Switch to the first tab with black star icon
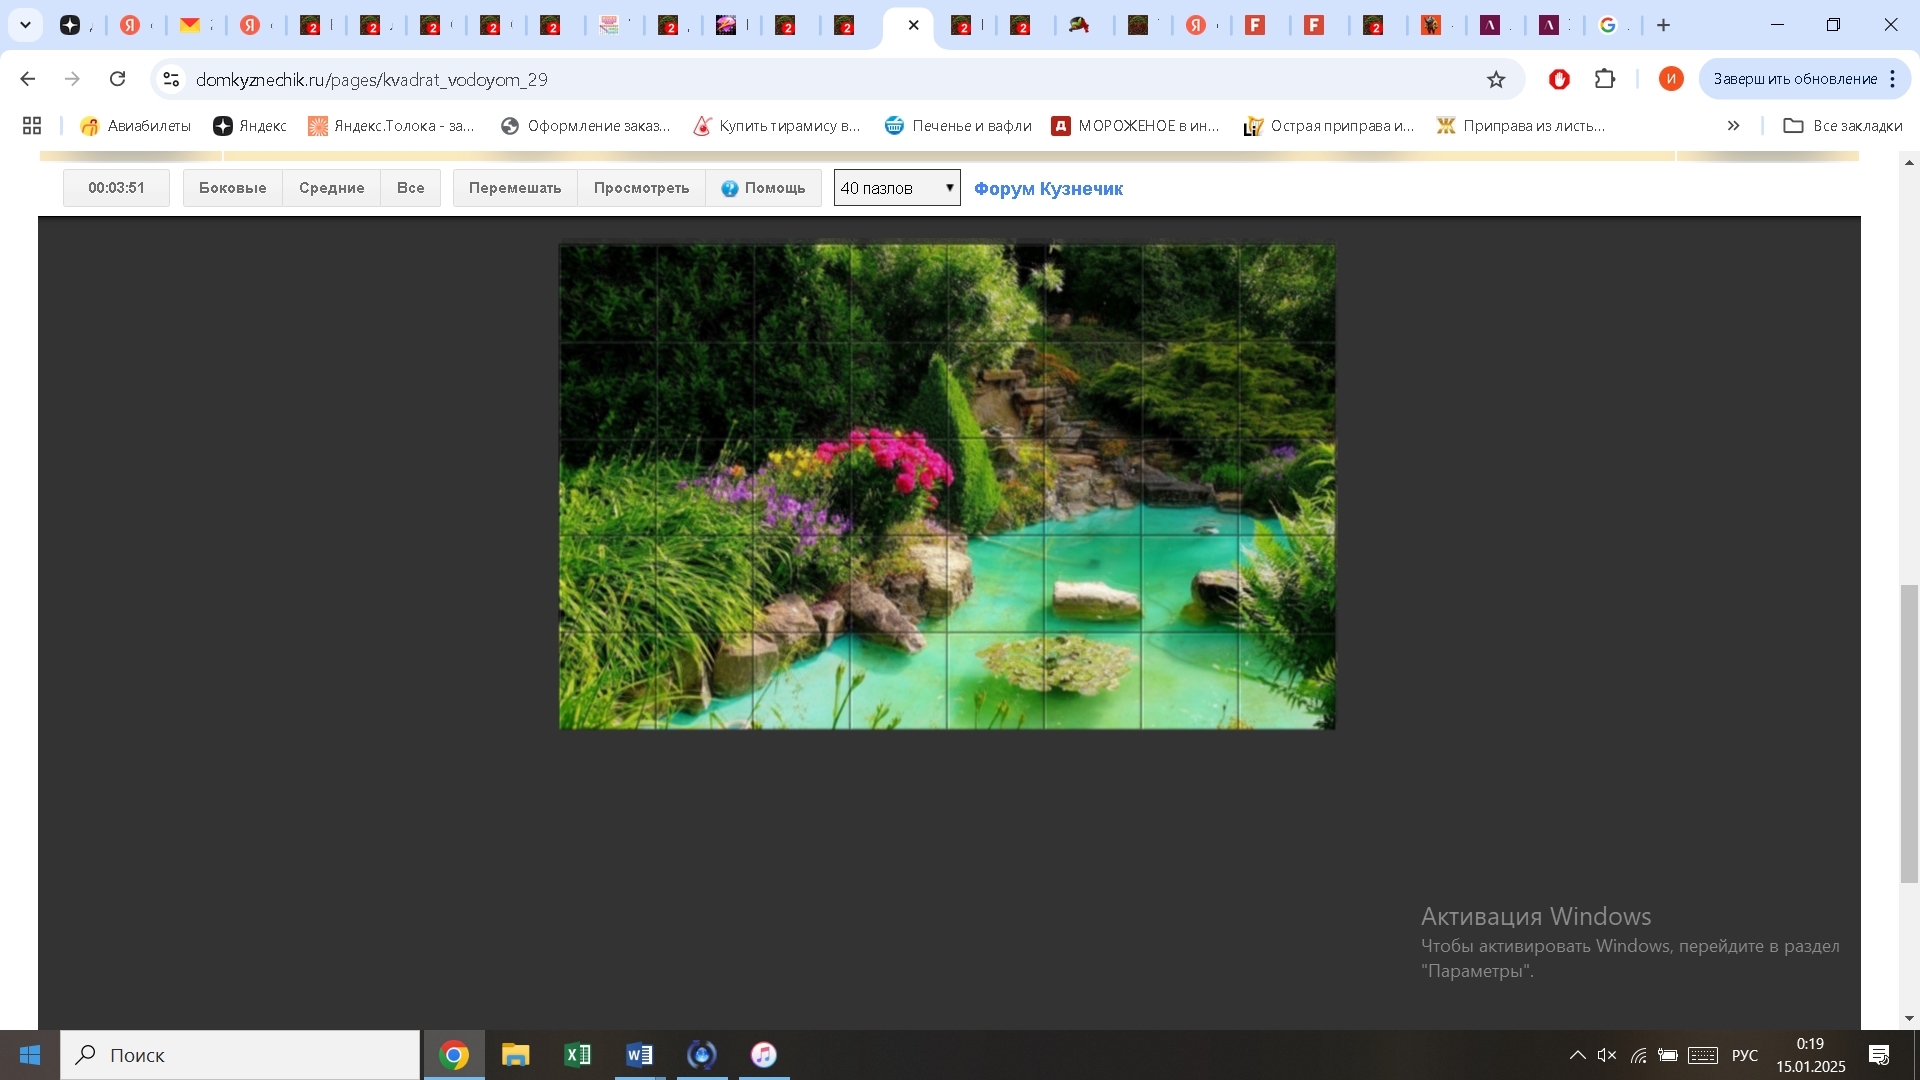 (x=71, y=25)
